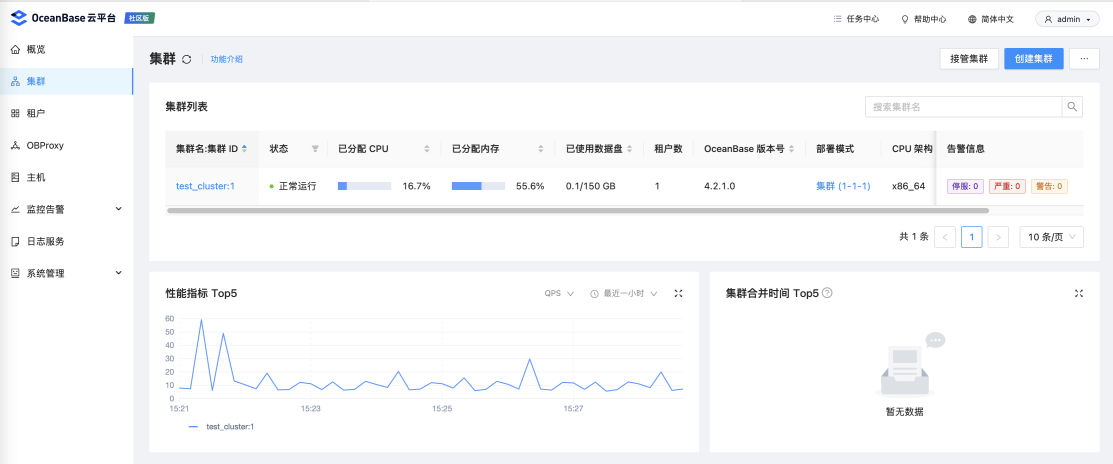Screen dimensions: 1113x464
Task: Click the x86_64 architecture cell
Action: [x=909, y=187]
